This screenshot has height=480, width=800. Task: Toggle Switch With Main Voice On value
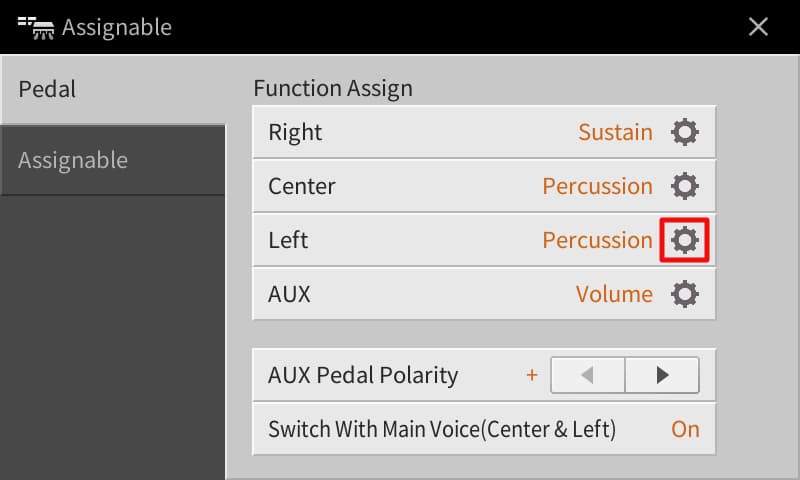click(x=685, y=430)
